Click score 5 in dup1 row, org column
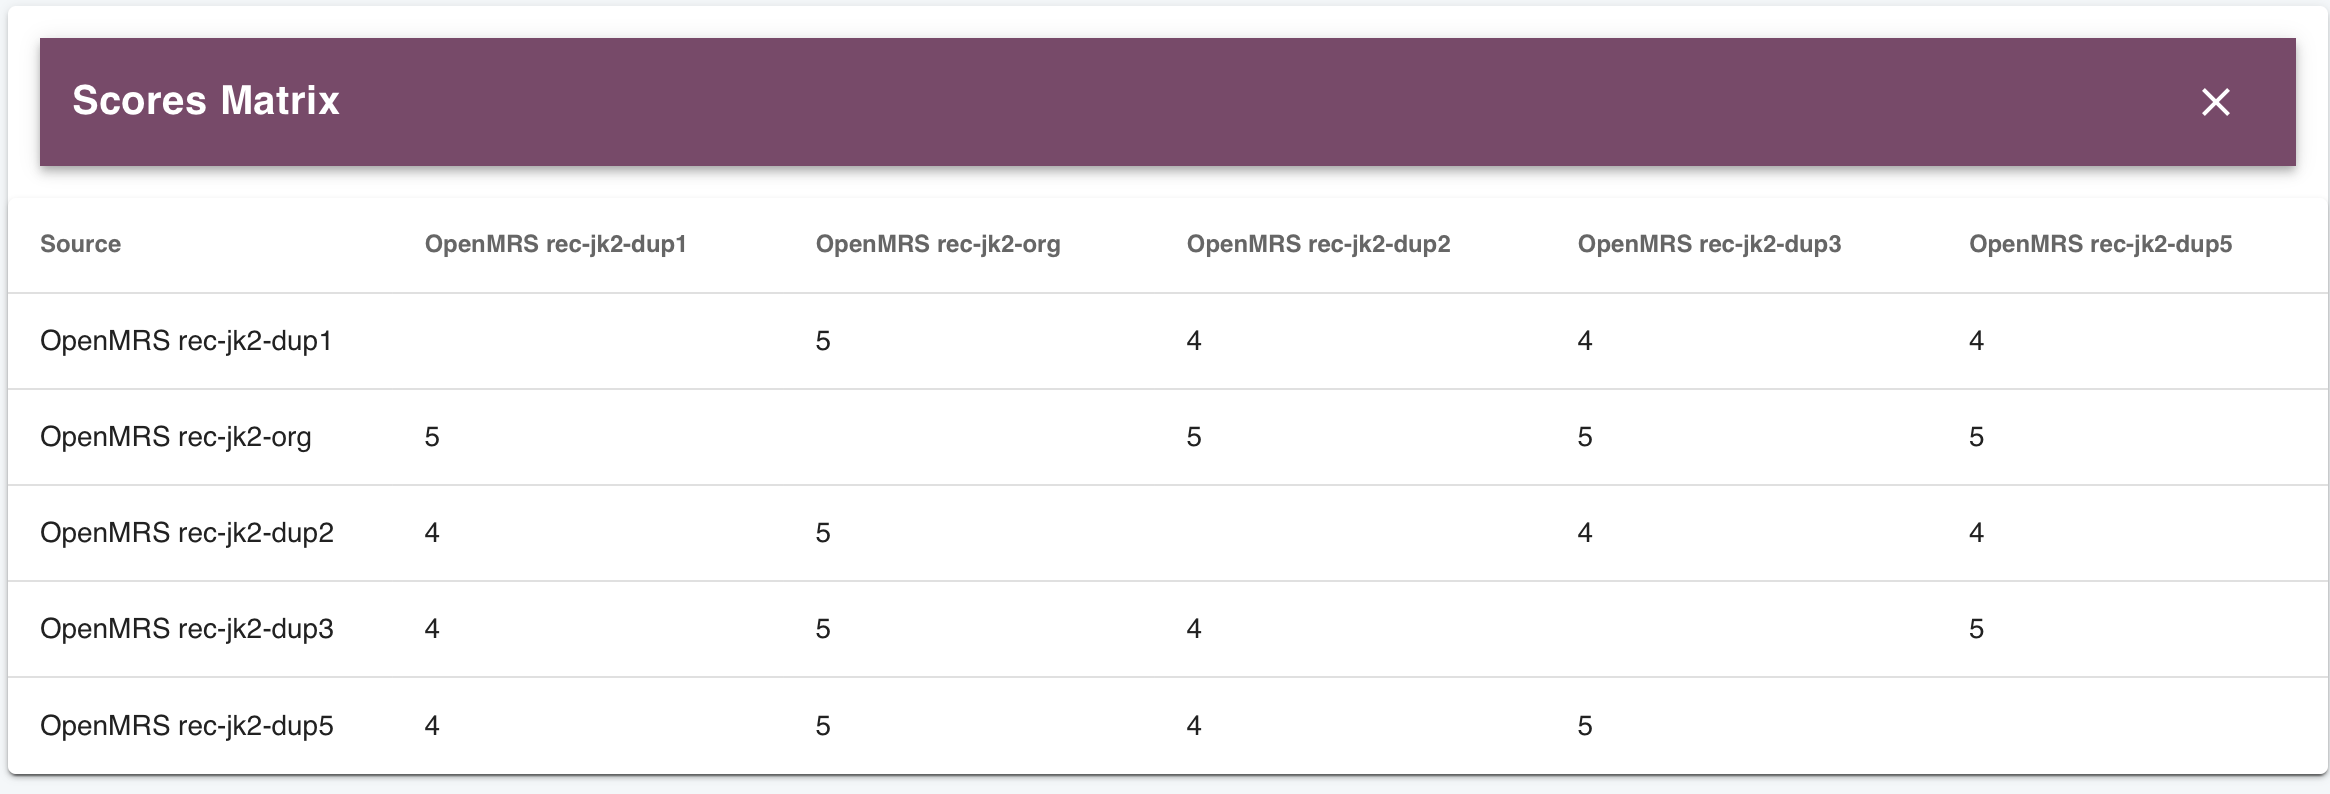 click(x=823, y=341)
